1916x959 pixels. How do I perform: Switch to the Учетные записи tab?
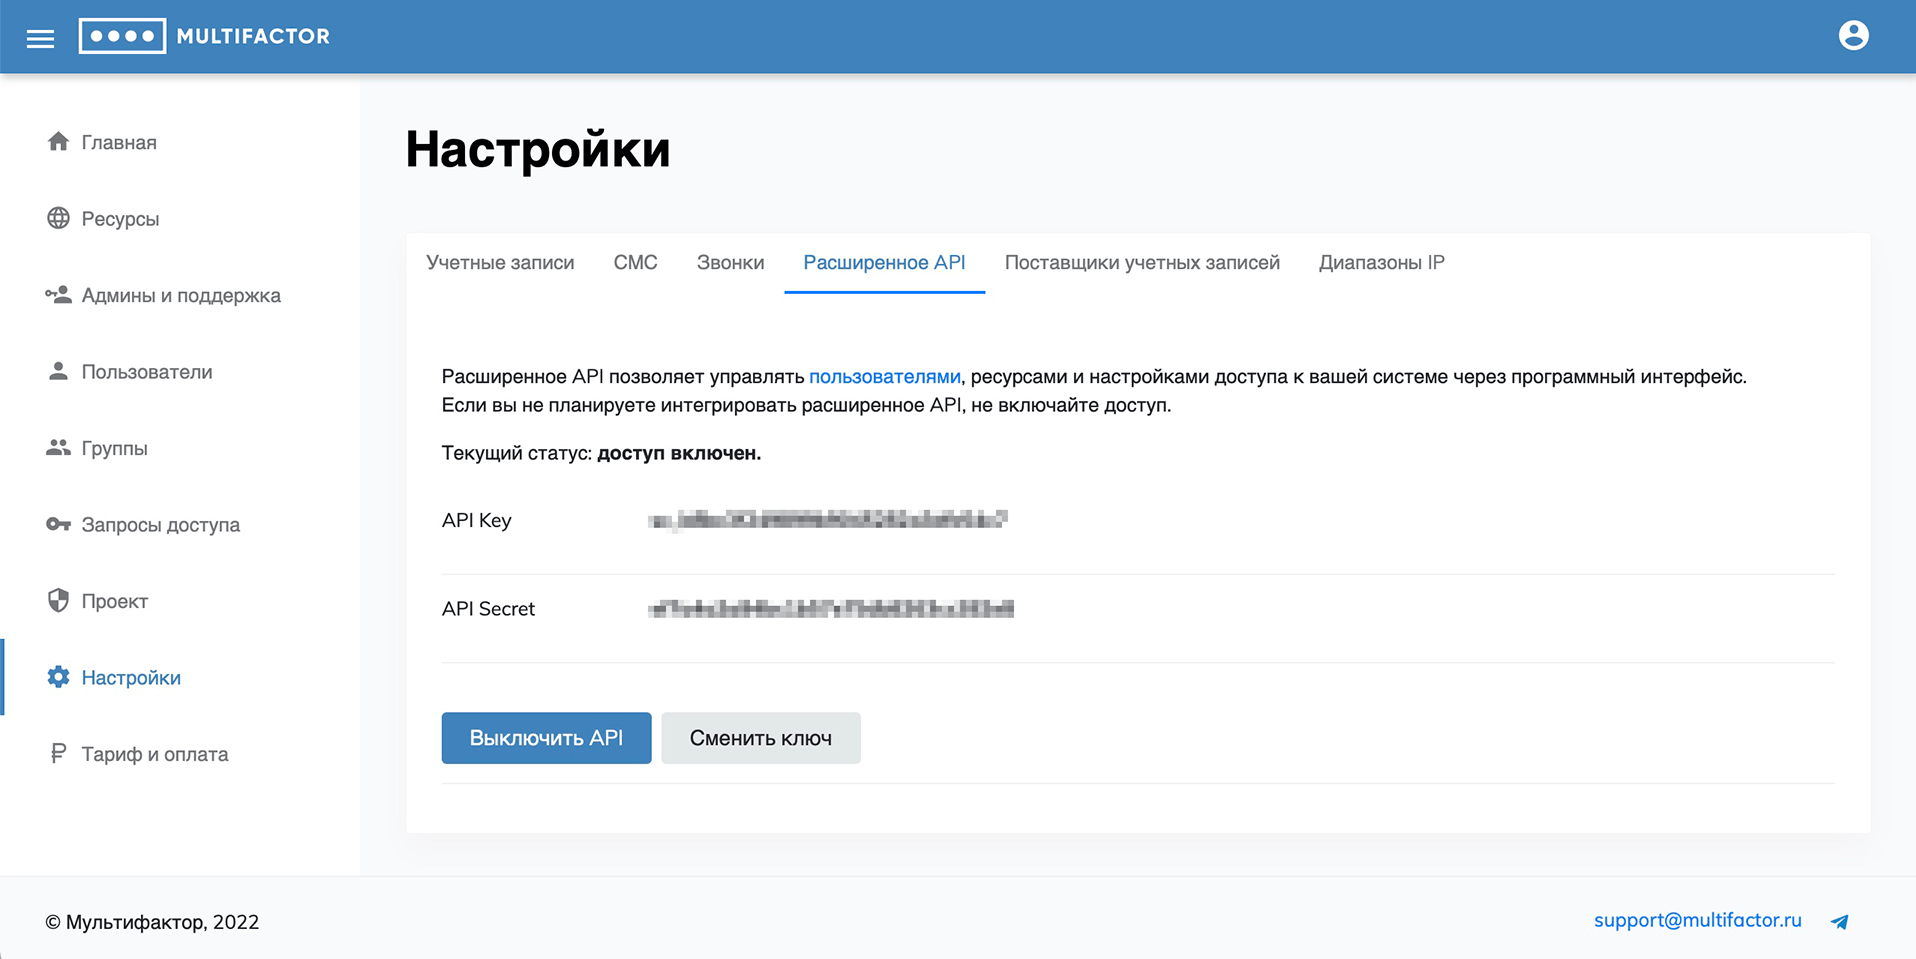click(500, 263)
